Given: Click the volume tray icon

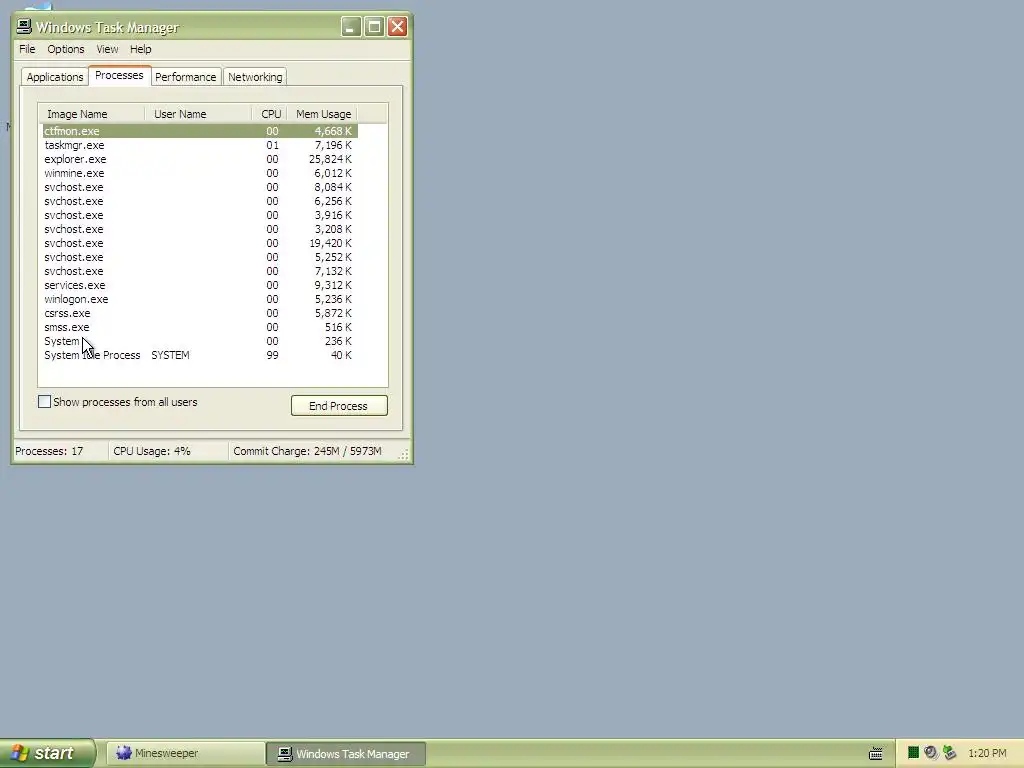Looking at the screenshot, I should (x=931, y=753).
